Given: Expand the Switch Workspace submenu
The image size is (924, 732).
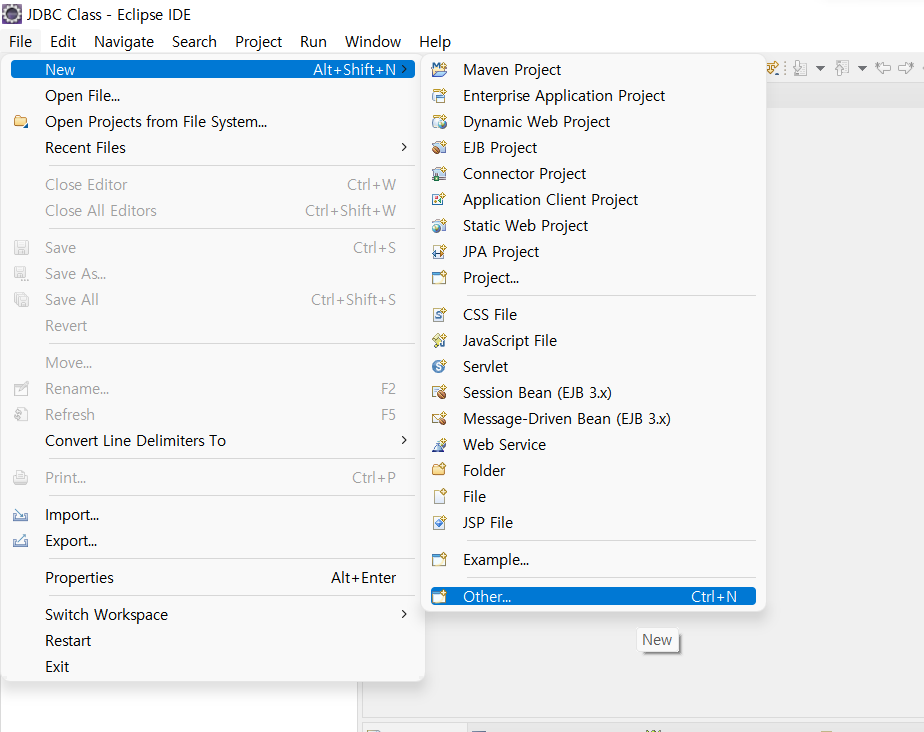Looking at the screenshot, I should (x=404, y=614).
